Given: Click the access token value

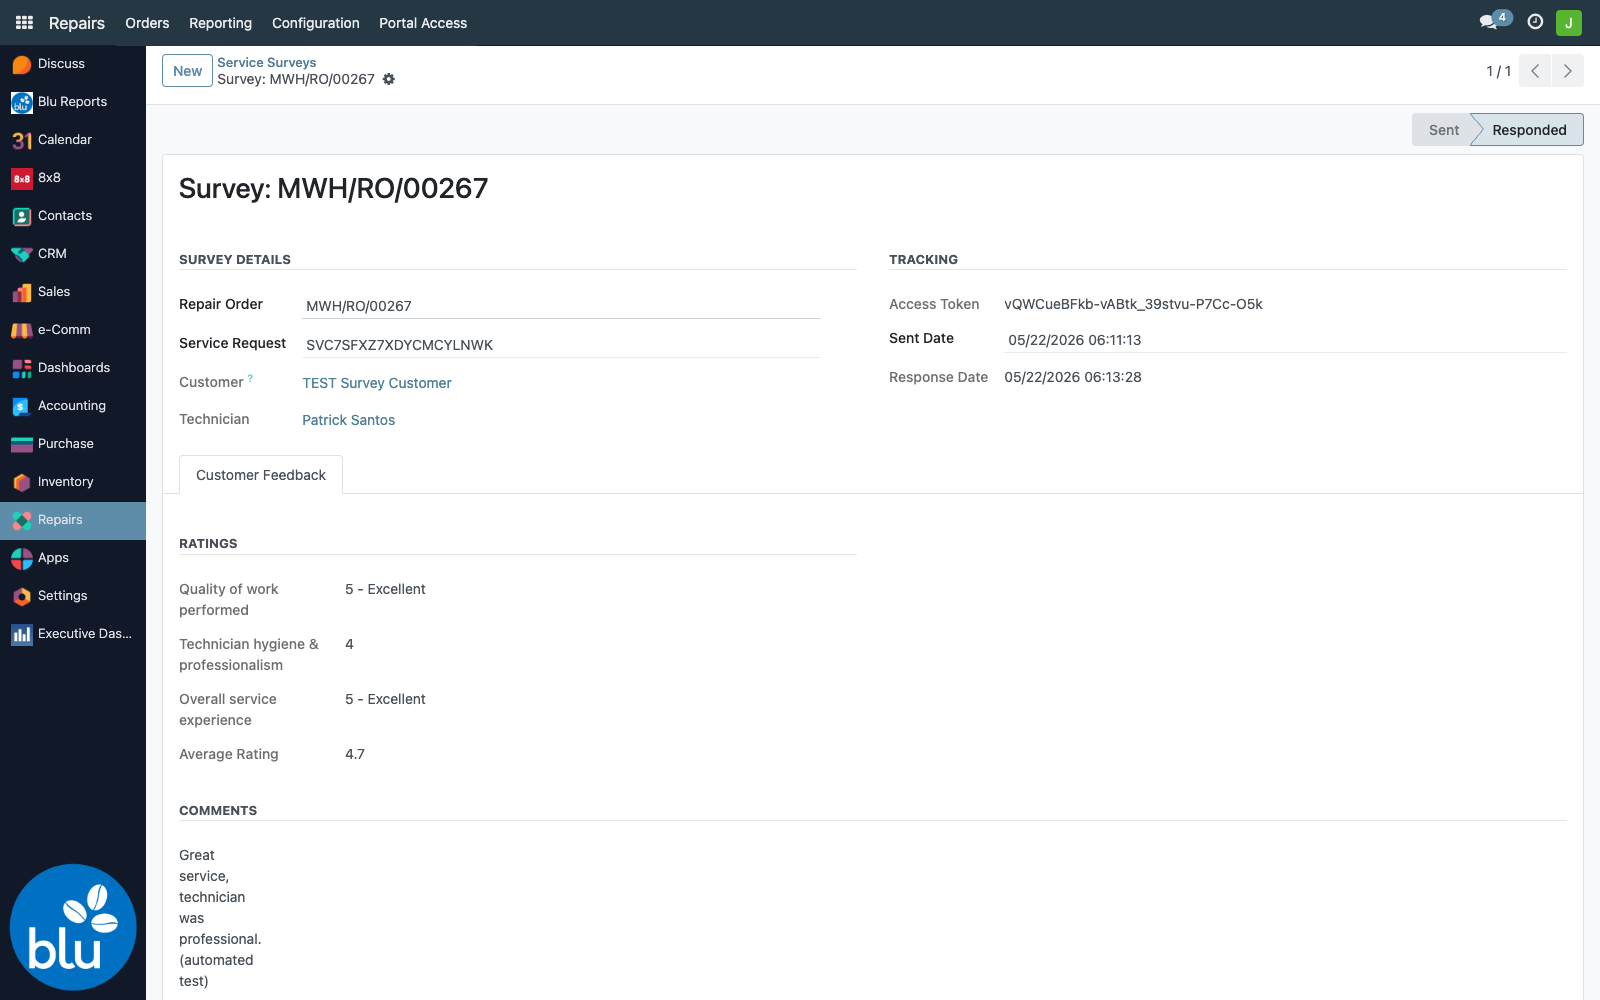Looking at the screenshot, I should (x=1133, y=304).
